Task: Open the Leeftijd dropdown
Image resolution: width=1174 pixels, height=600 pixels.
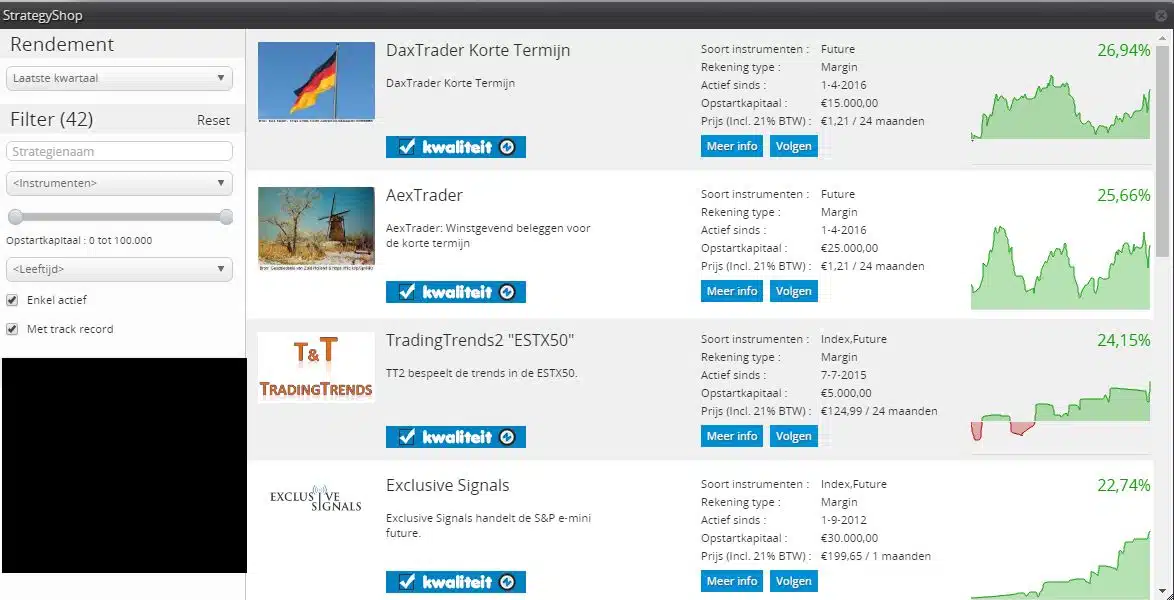Action: pos(119,269)
